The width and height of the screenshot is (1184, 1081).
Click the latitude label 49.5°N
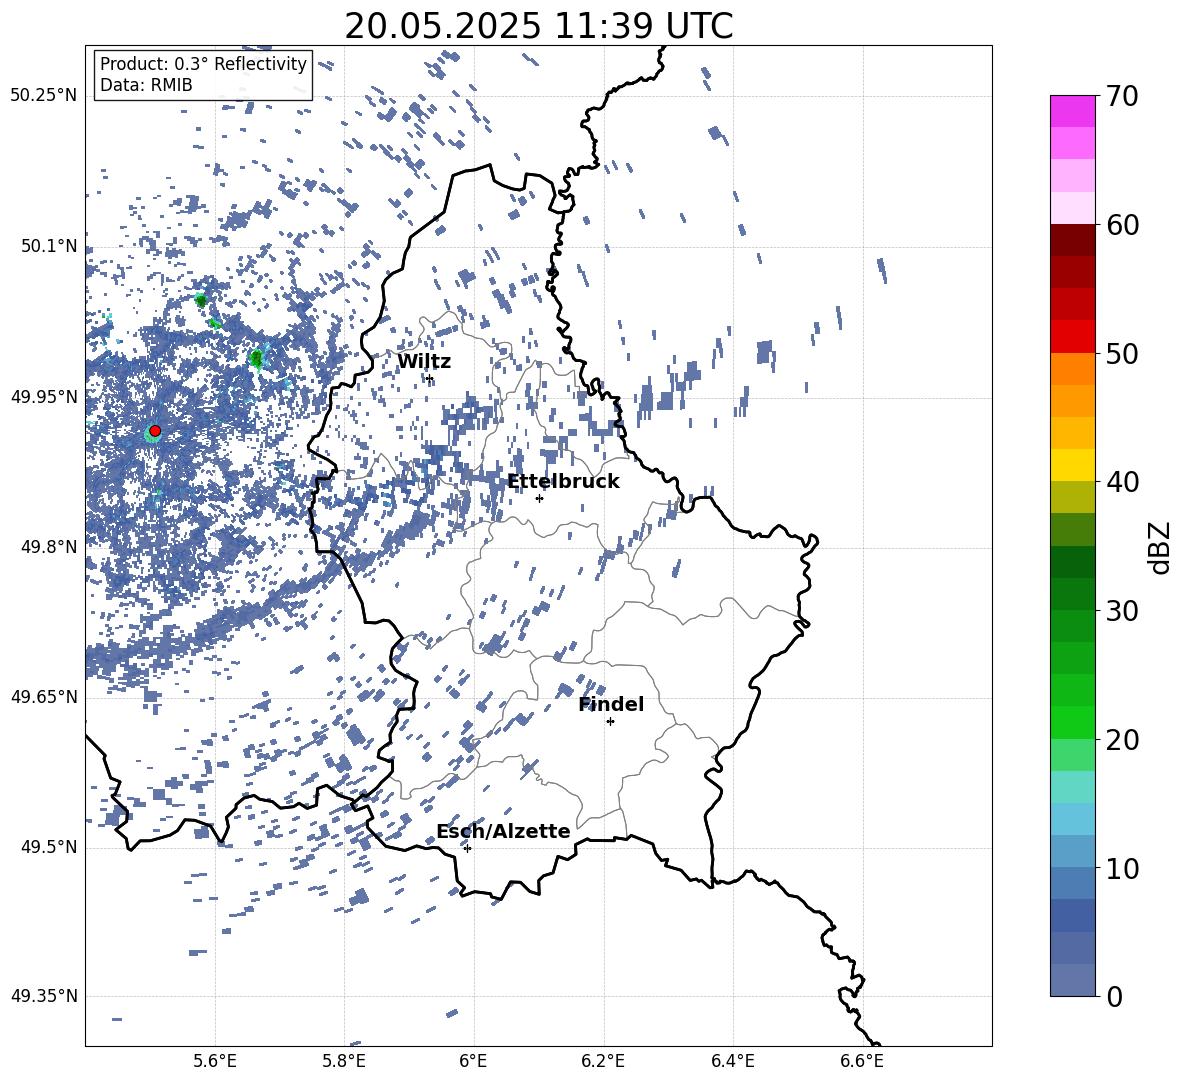tap(48, 846)
